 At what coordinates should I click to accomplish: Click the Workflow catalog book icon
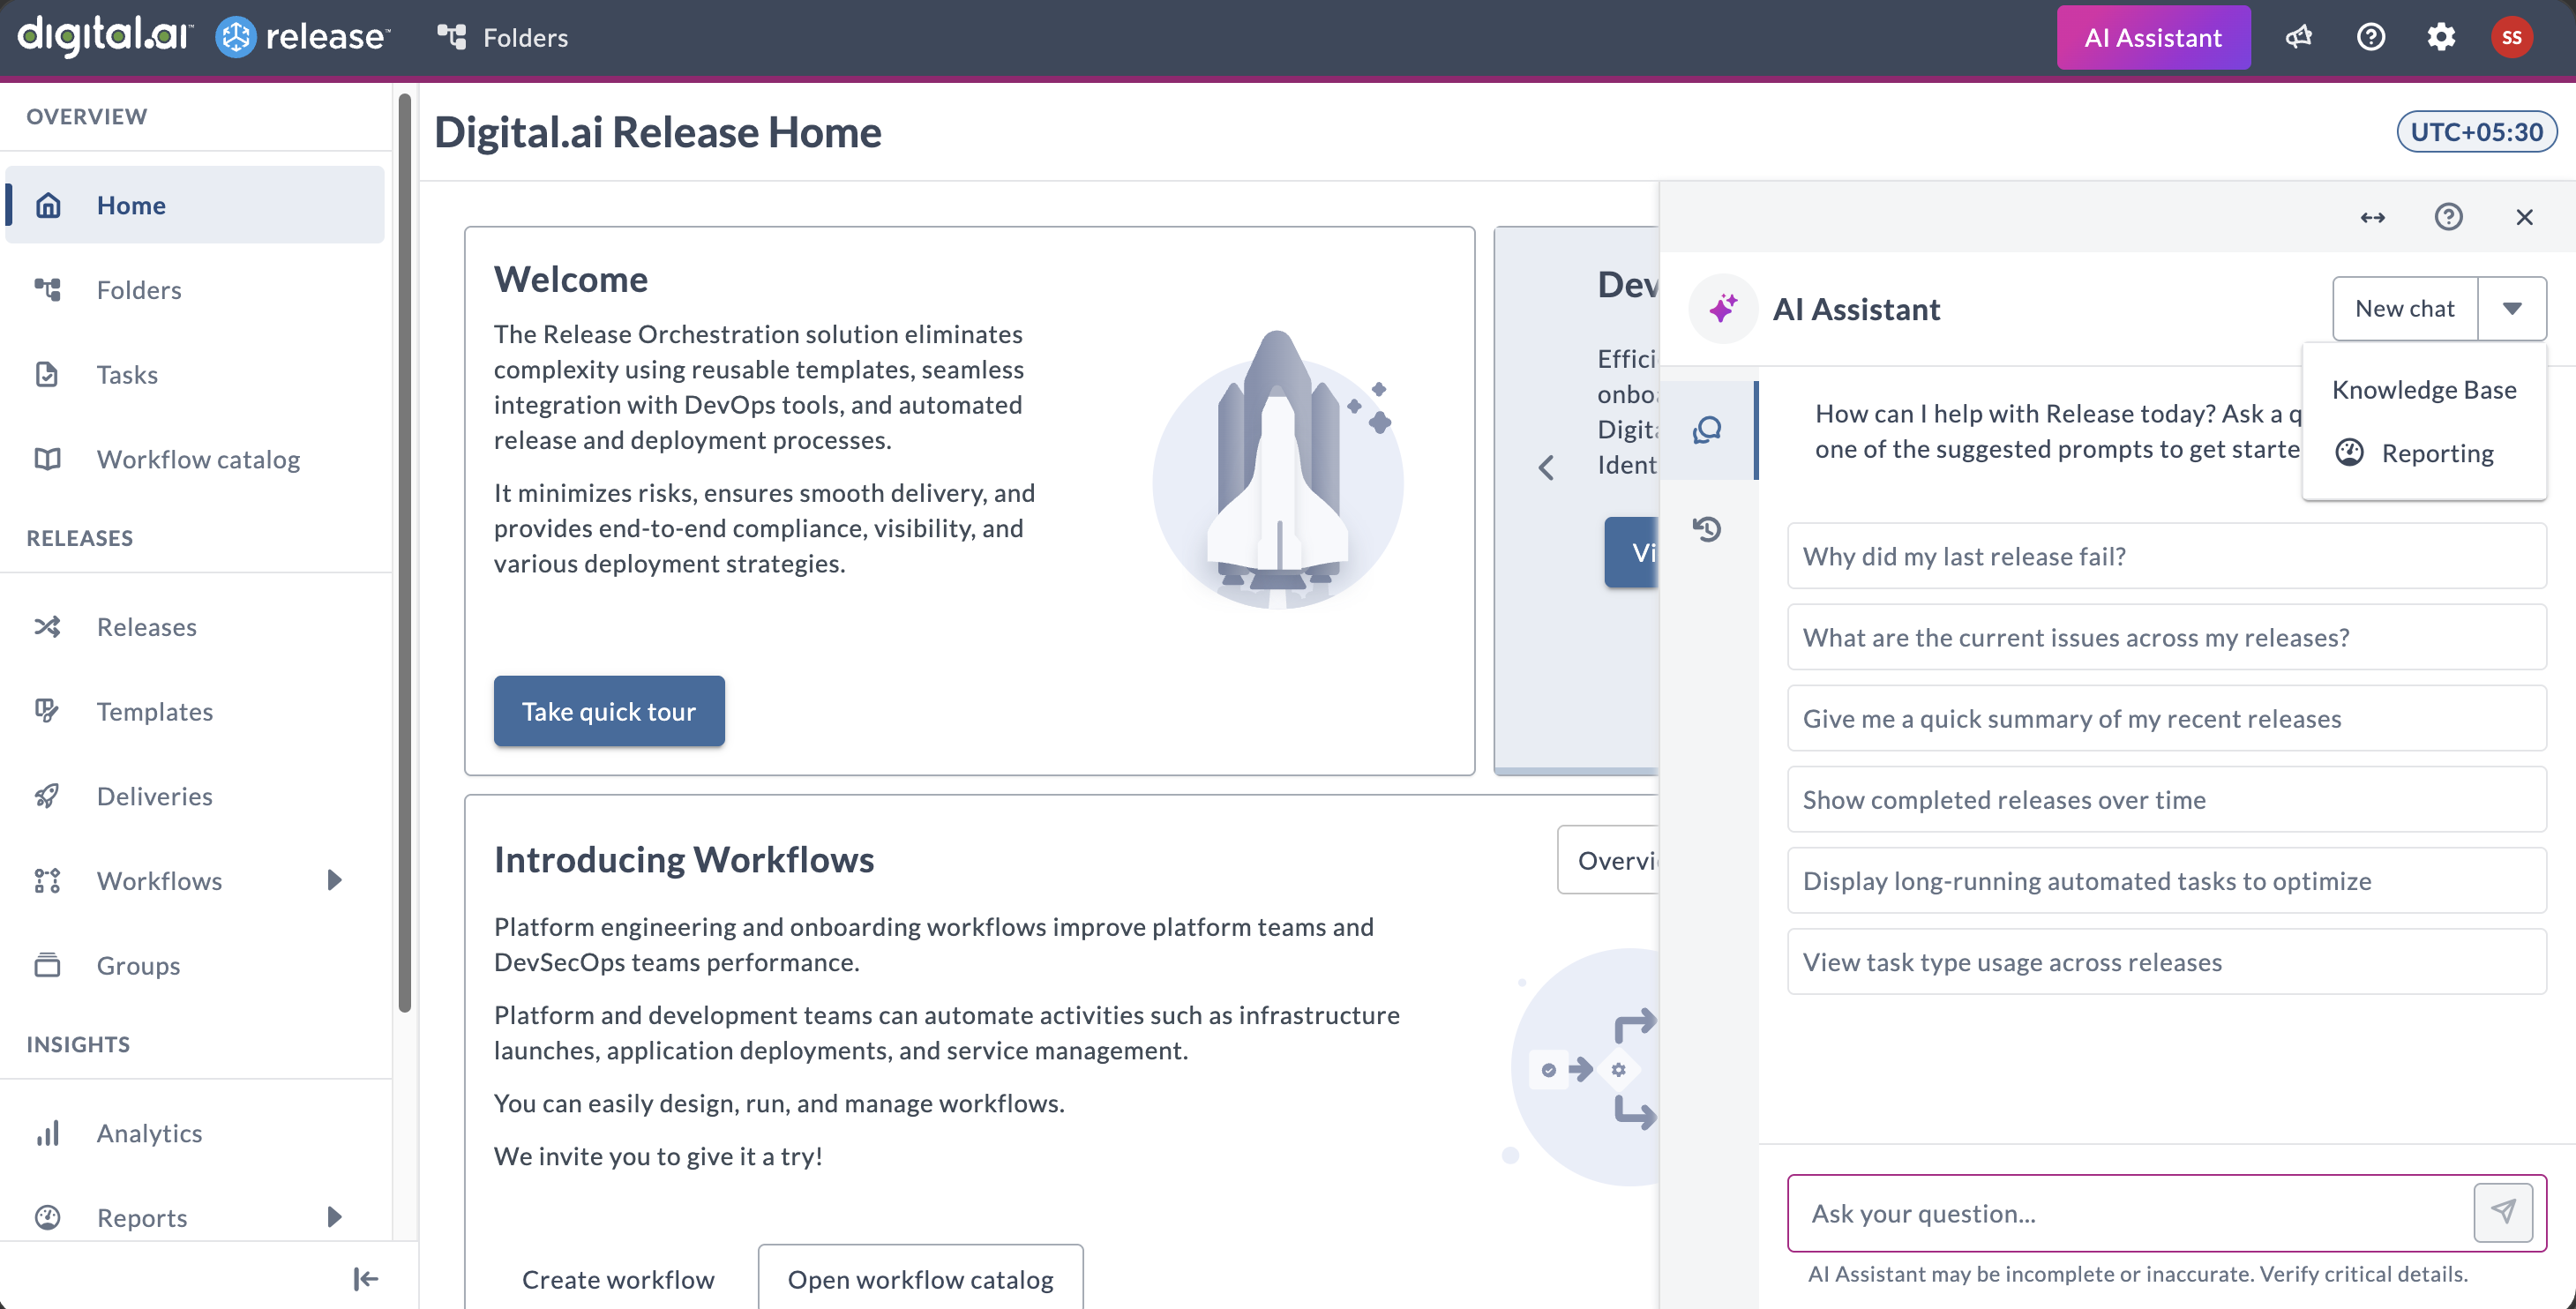click(48, 459)
